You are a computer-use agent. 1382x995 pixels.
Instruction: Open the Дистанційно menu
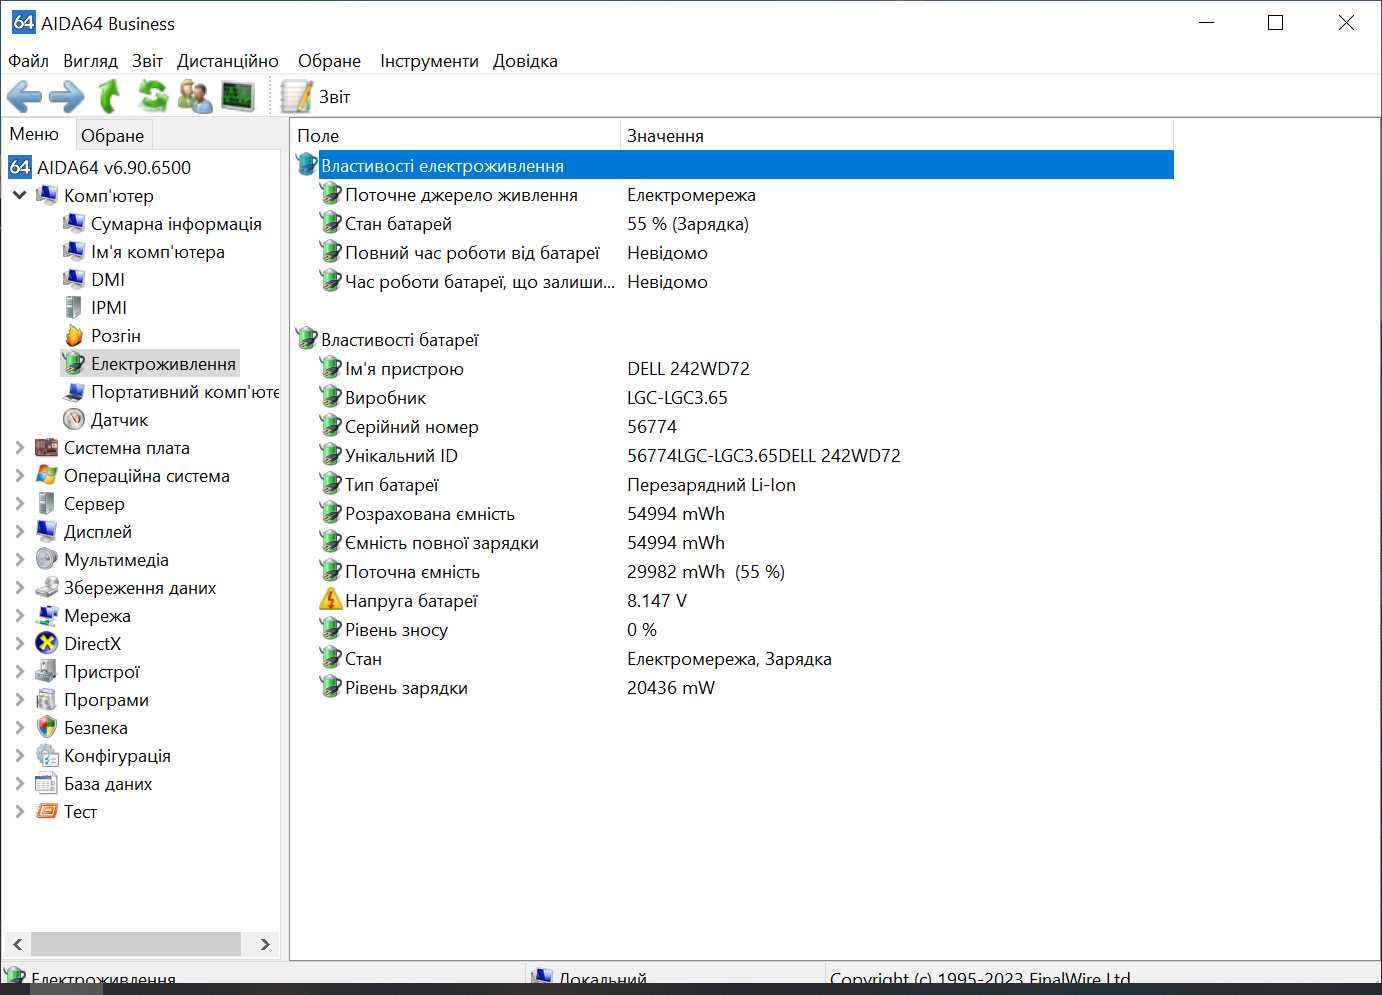pyautogui.click(x=228, y=61)
